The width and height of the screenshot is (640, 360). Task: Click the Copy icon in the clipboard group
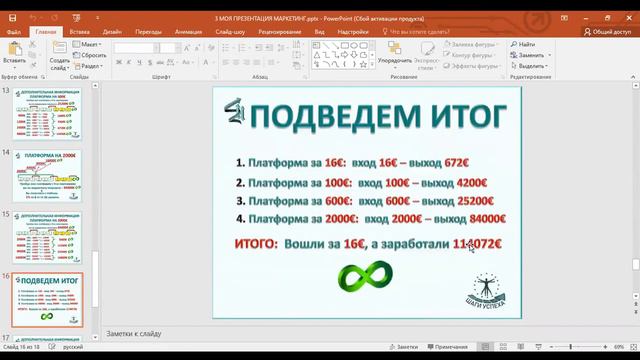(33, 55)
